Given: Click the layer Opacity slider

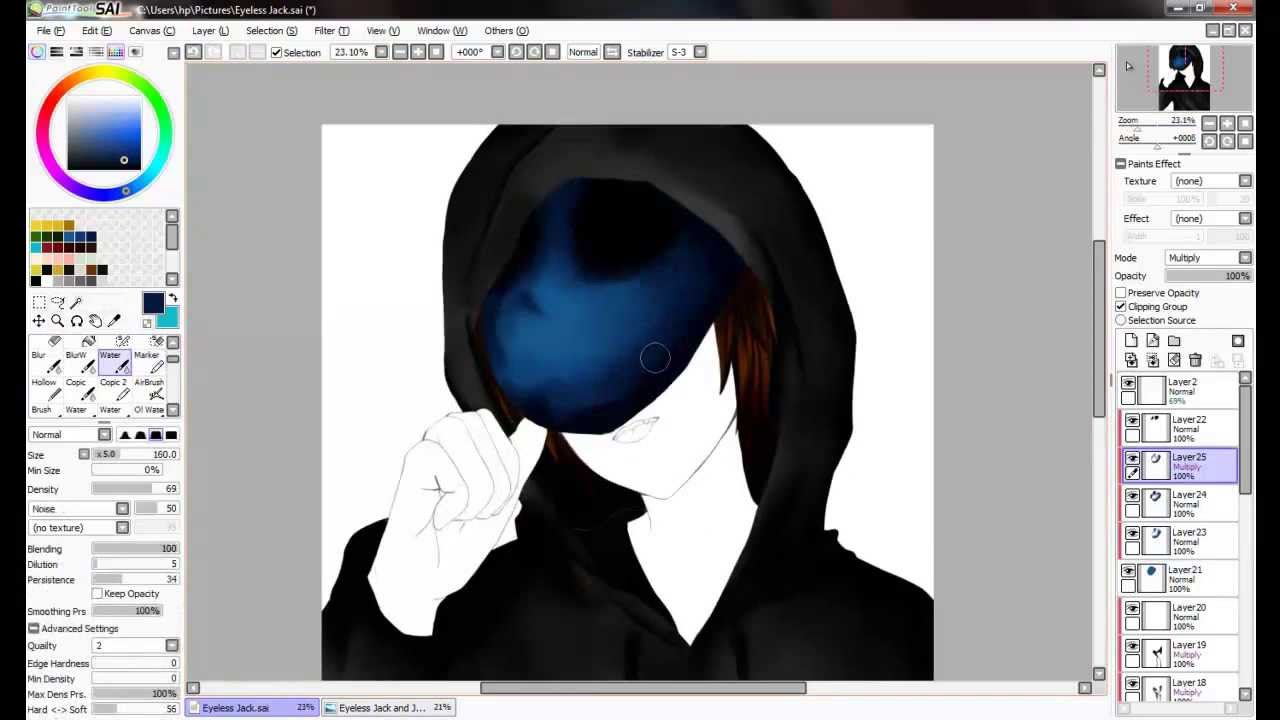Looking at the screenshot, I should (1208, 276).
